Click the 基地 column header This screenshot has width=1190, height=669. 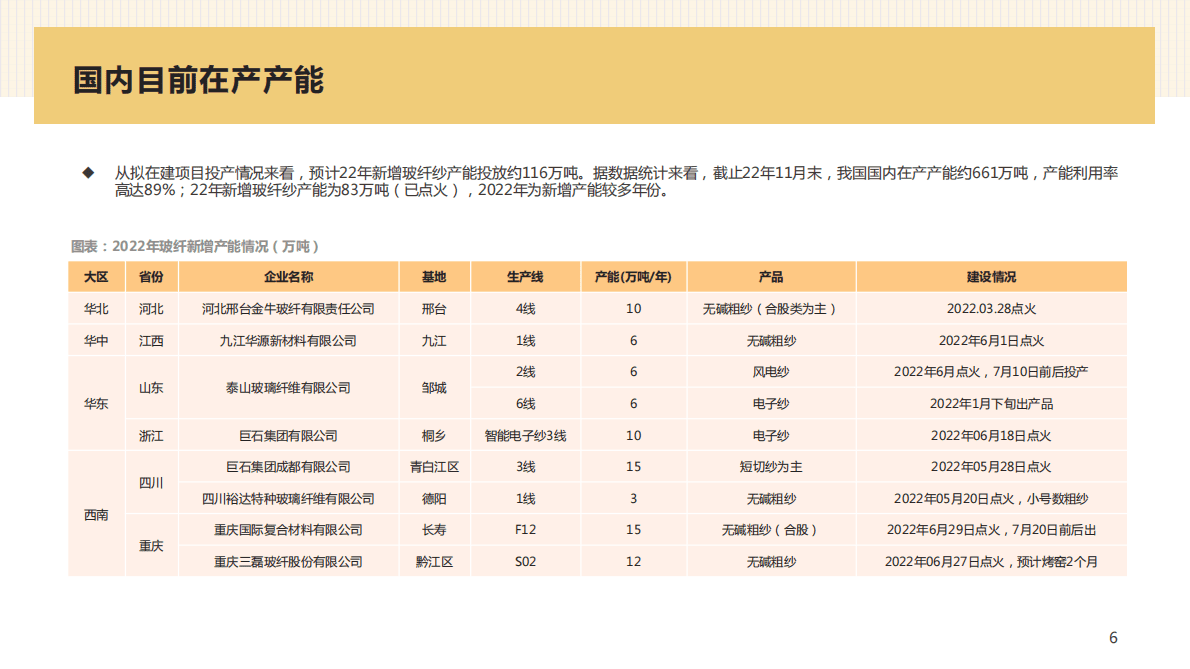coord(433,277)
